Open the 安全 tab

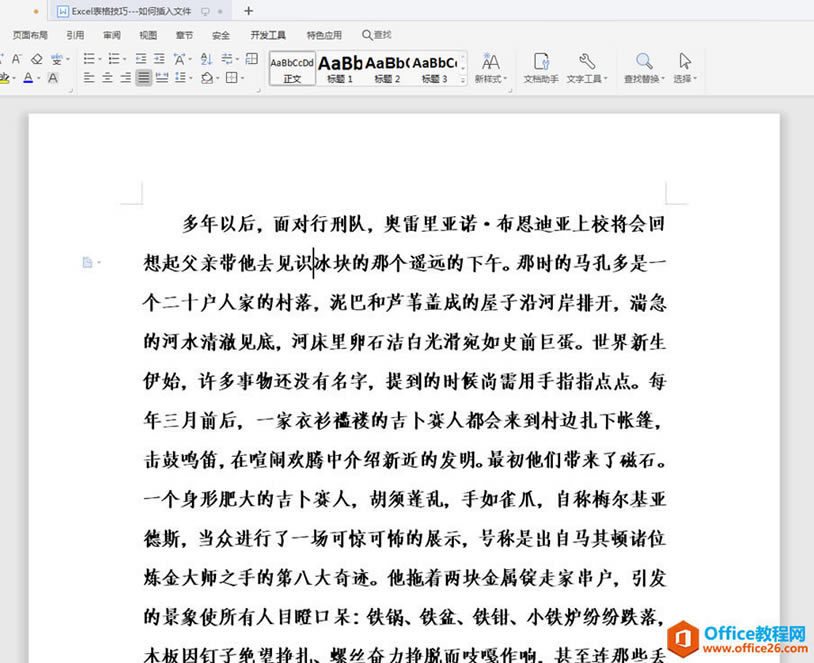[221, 35]
